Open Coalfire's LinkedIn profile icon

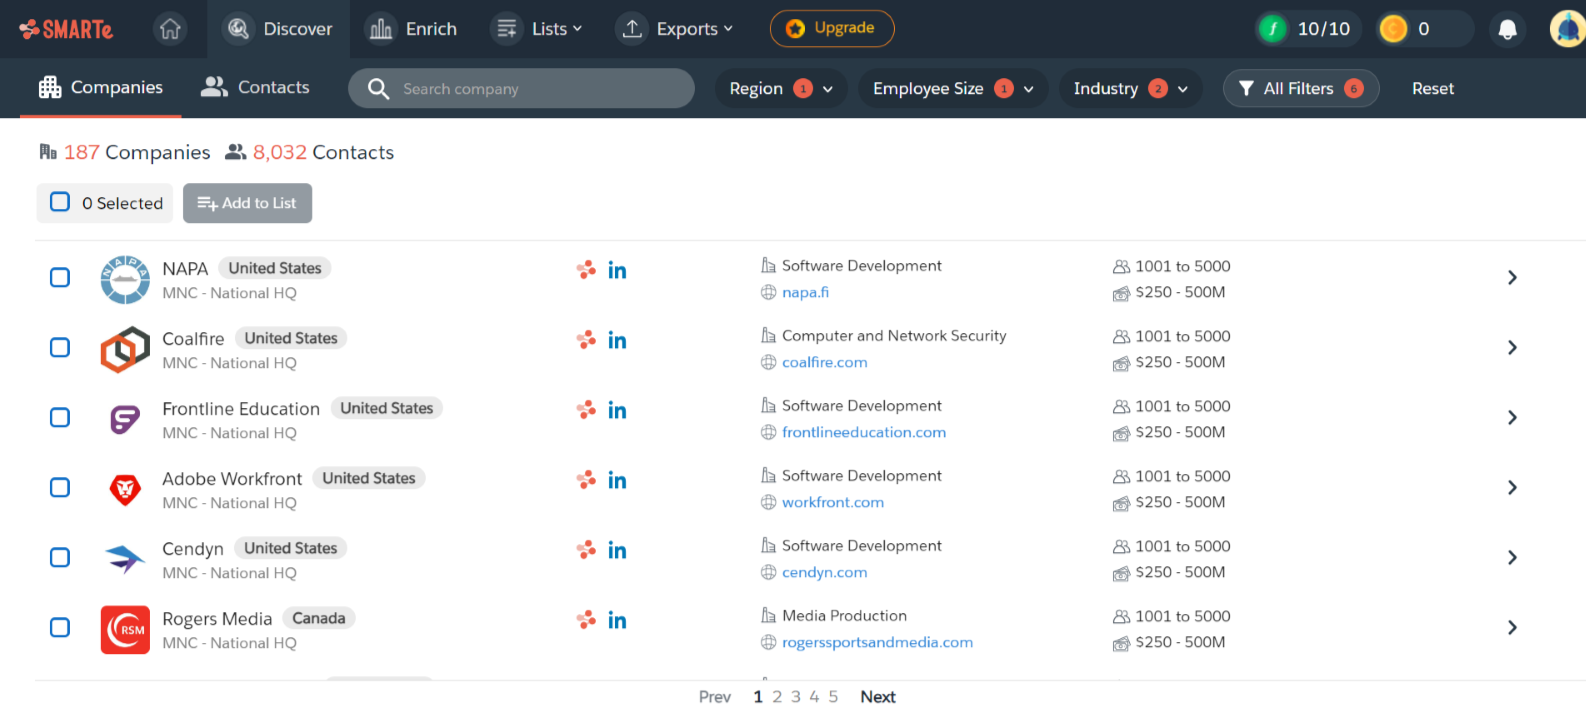[x=617, y=341]
